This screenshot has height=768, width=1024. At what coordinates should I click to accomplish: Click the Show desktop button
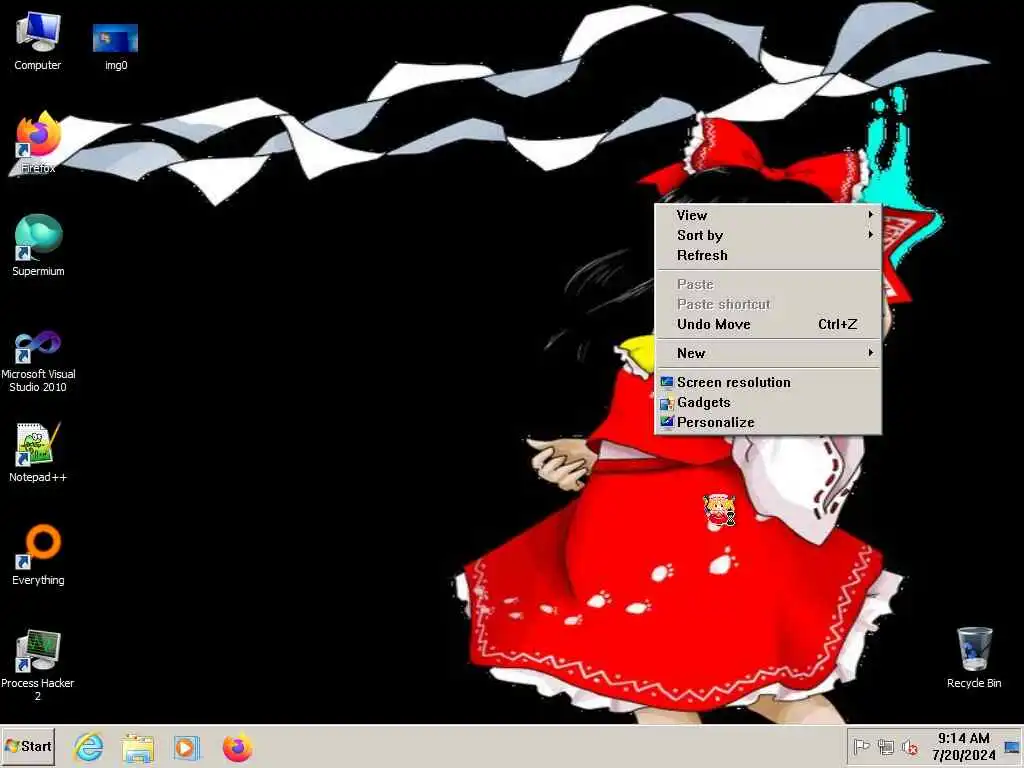(x=1012, y=746)
